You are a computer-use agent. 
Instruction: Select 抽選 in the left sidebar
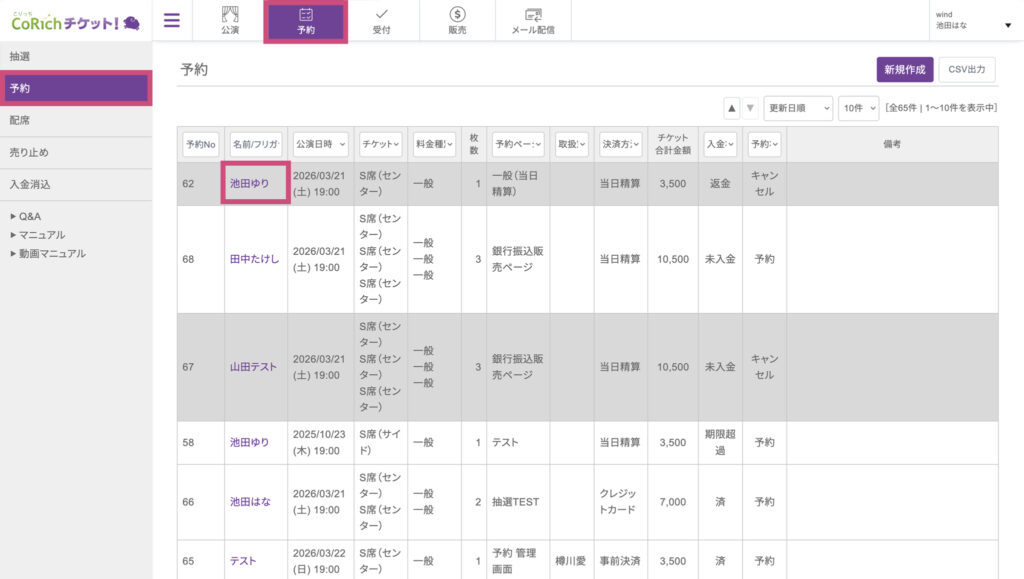76,56
